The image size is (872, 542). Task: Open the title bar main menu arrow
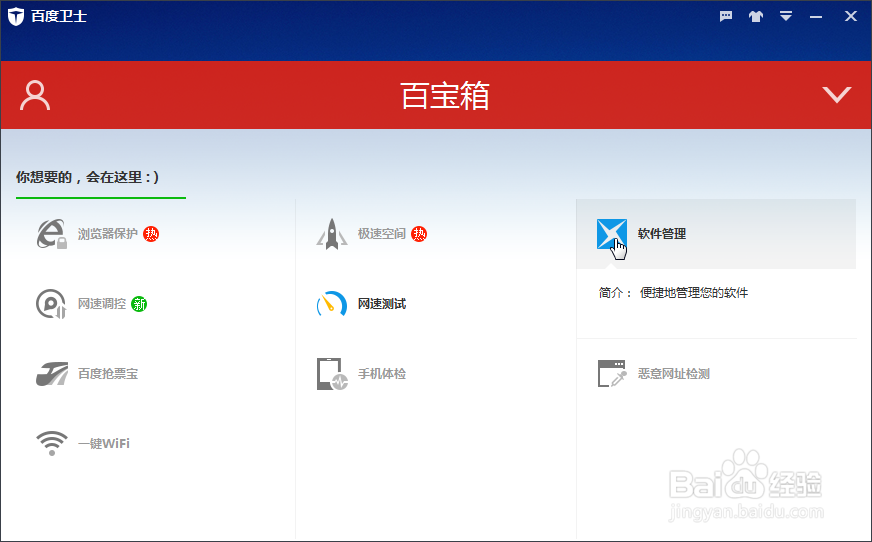[x=786, y=16]
